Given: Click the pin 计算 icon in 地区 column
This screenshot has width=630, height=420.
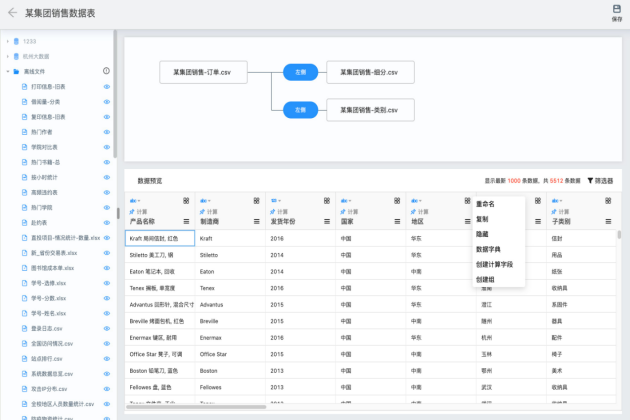Looking at the screenshot, I should [x=413, y=212].
